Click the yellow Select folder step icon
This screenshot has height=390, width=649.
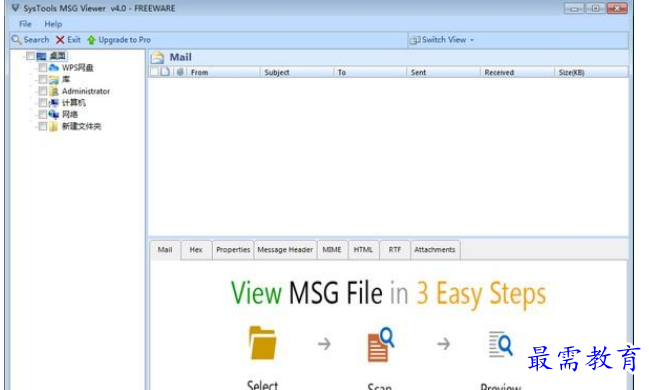click(262, 343)
